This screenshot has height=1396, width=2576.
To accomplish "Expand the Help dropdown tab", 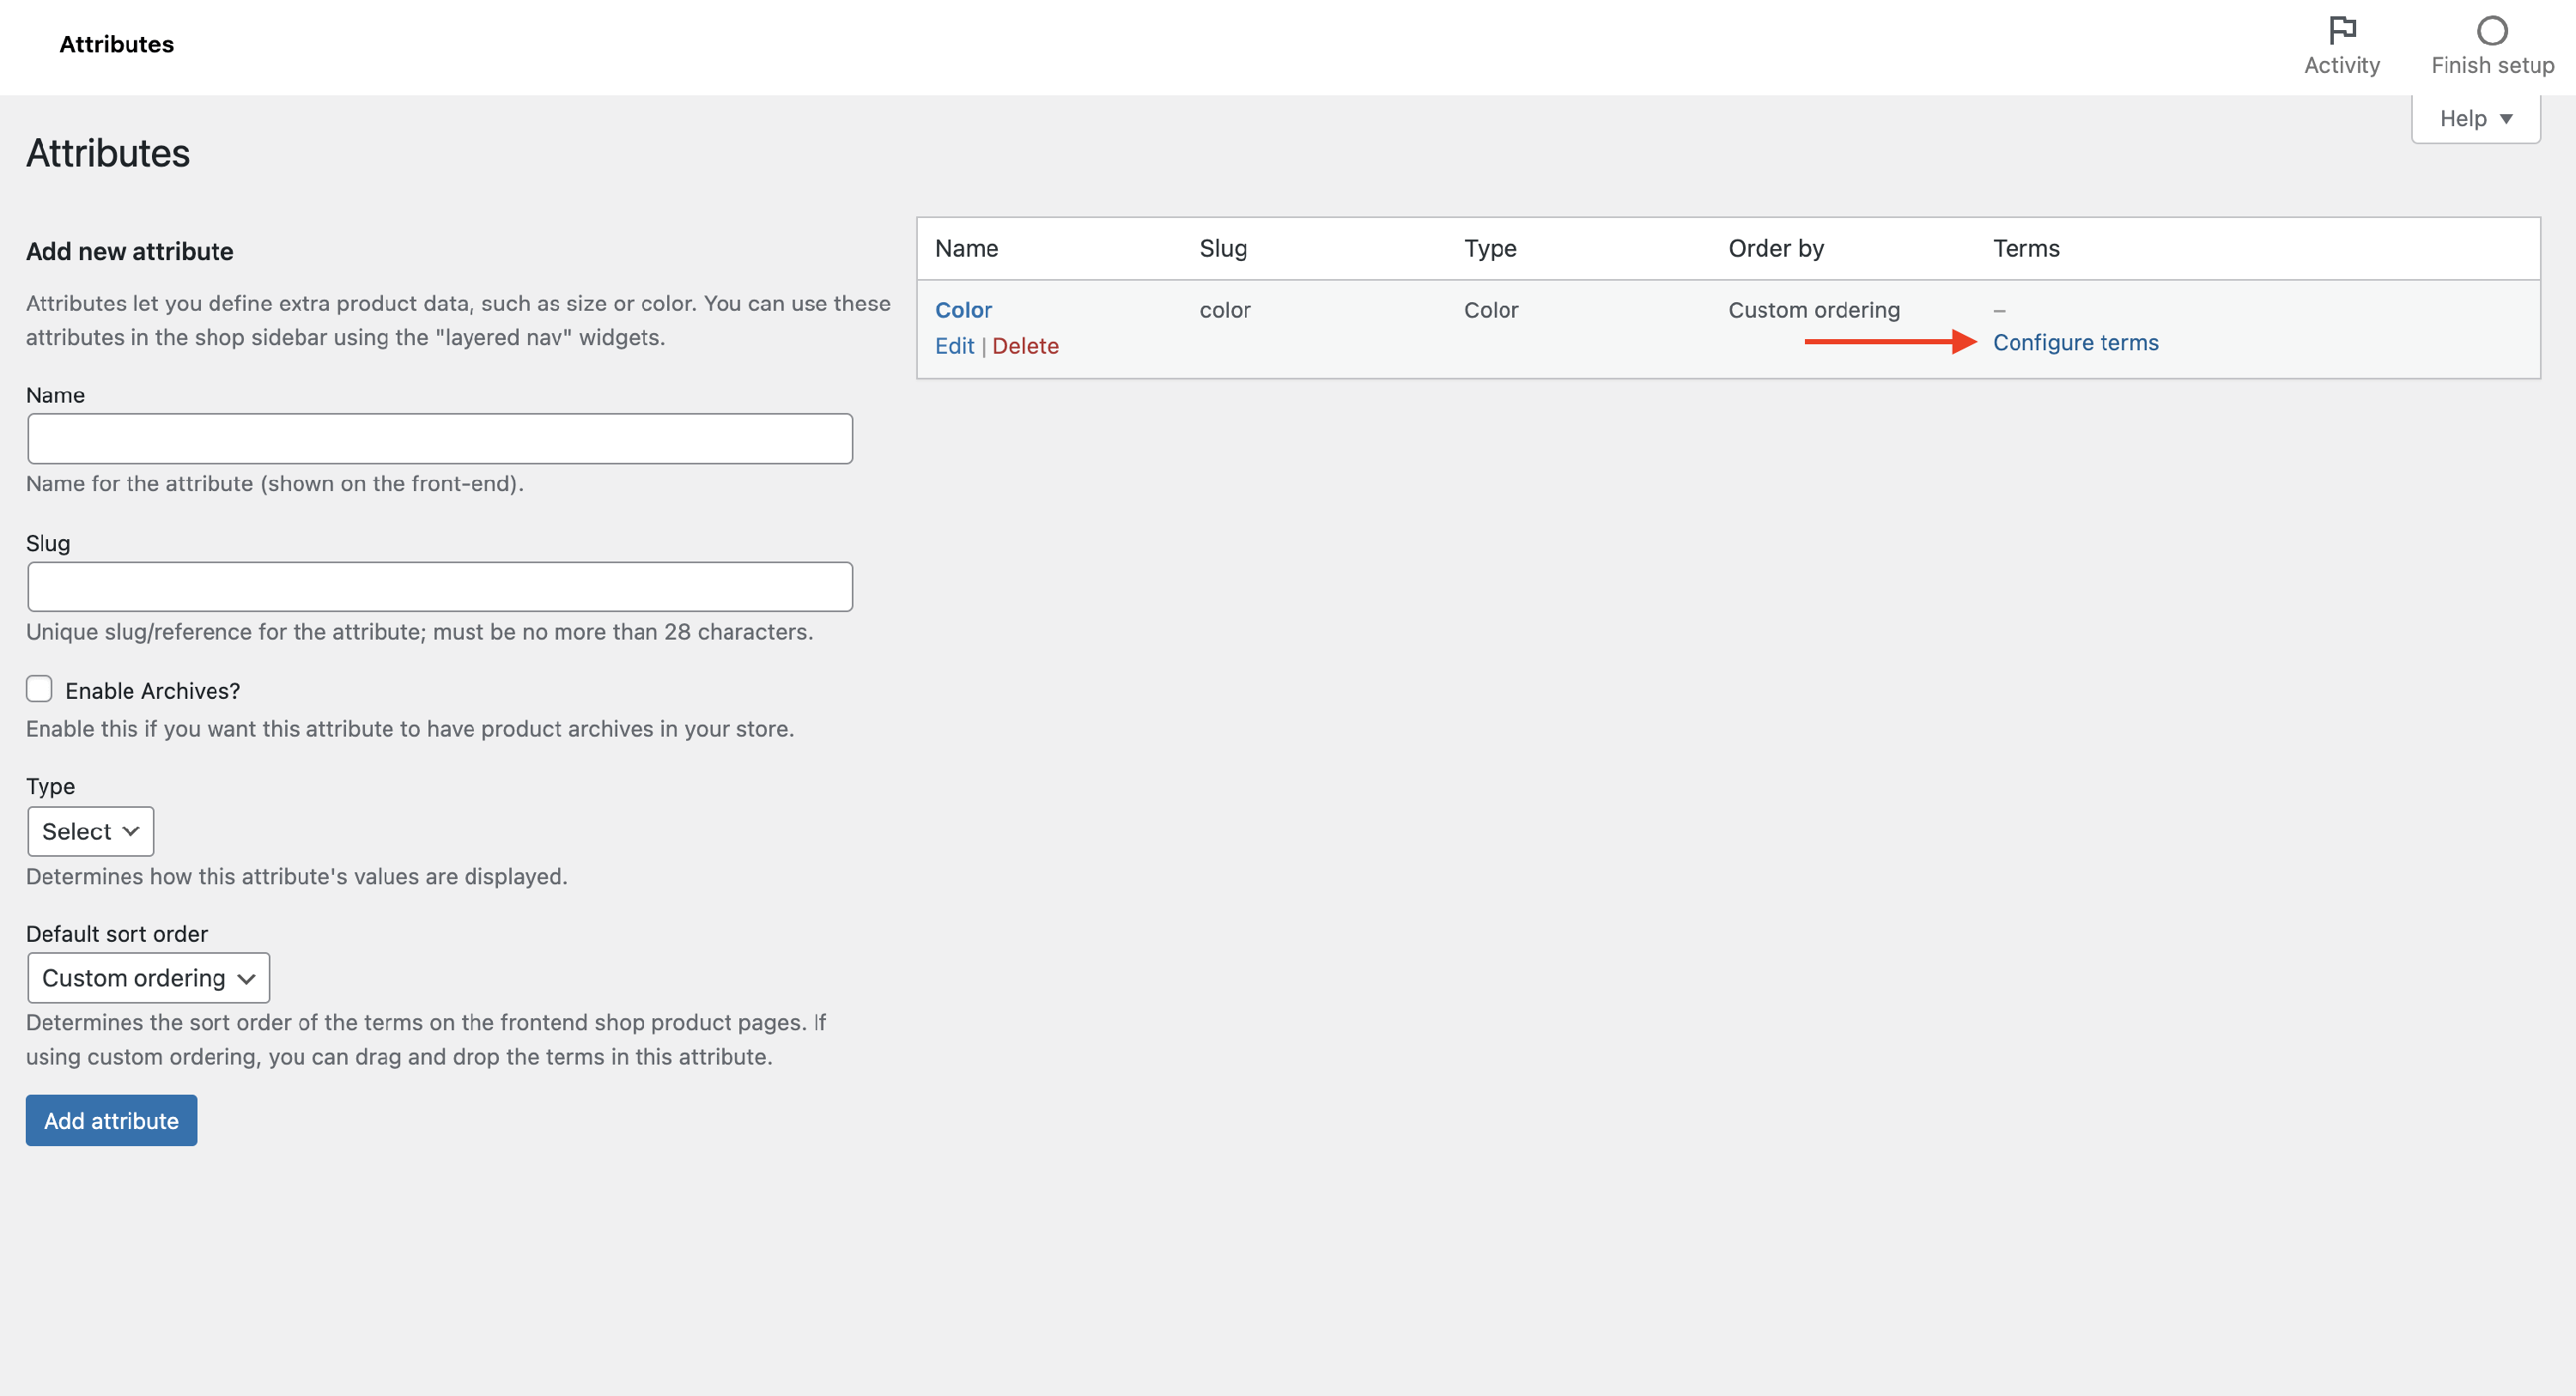I will point(2475,119).
